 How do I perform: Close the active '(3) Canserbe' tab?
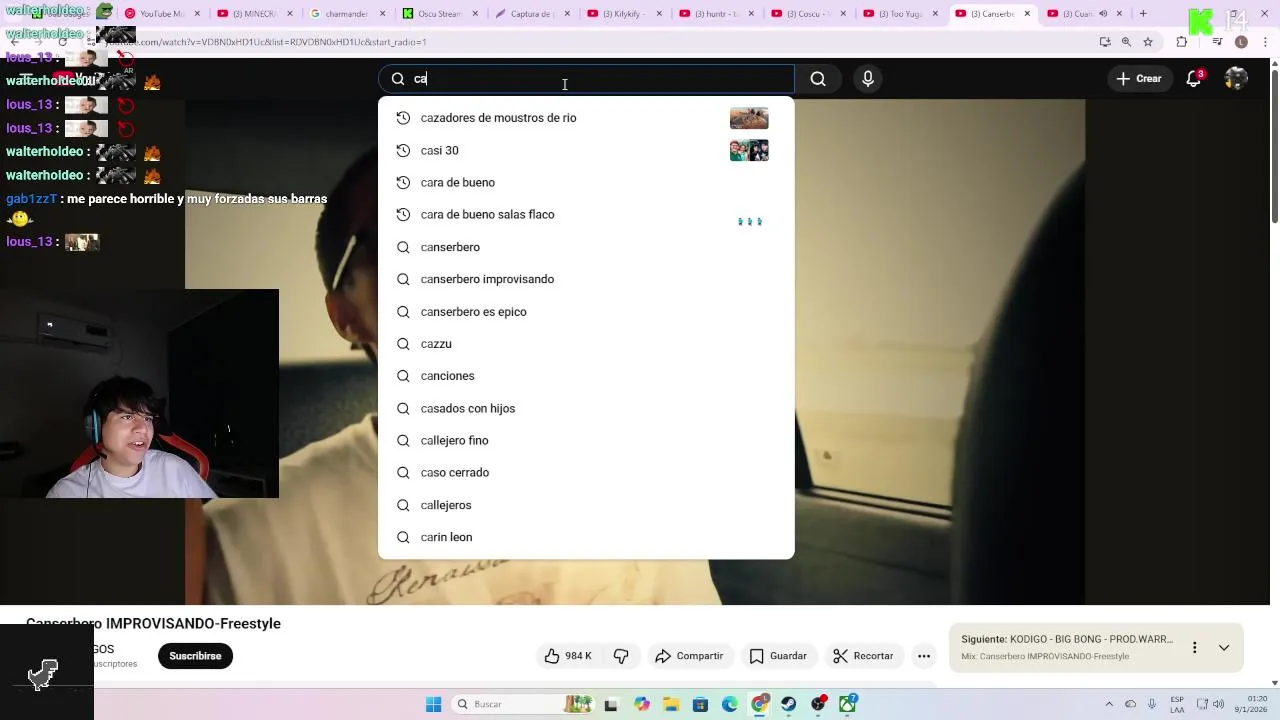[1027, 14]
